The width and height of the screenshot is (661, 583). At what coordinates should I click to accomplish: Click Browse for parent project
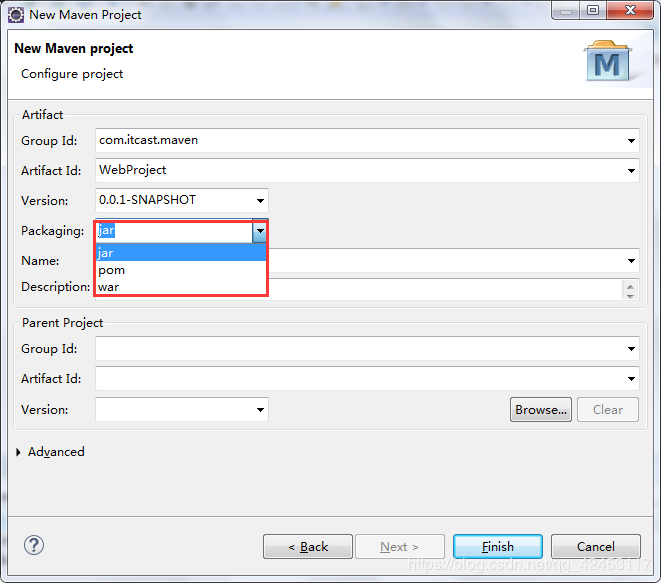click(540, 409)
